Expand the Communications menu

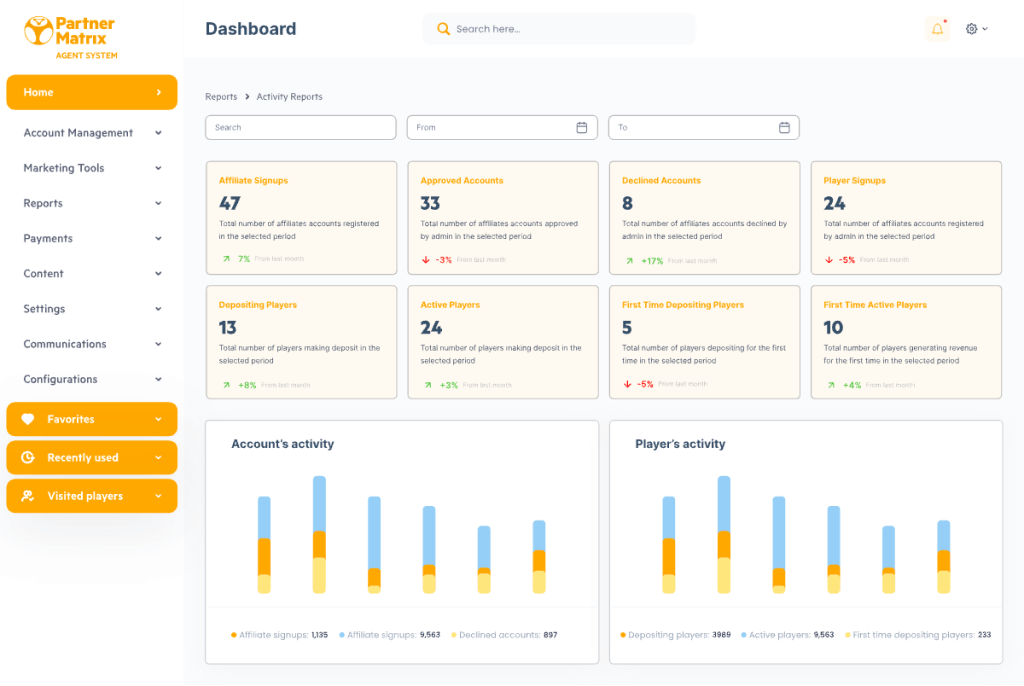[91, 344]
